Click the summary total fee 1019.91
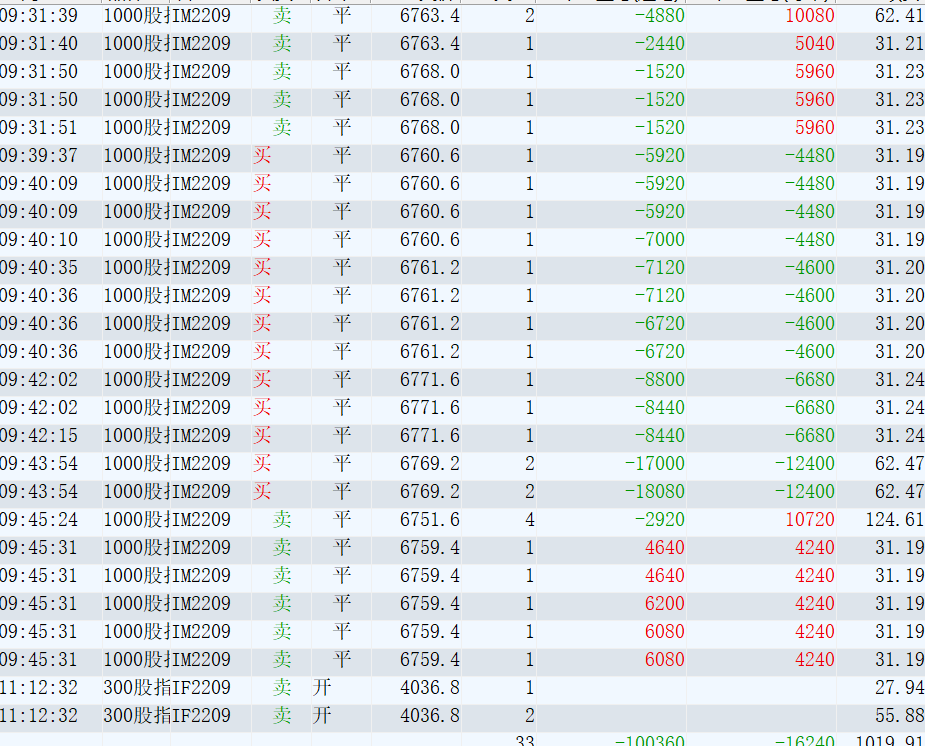 click(x=890, y=741)
